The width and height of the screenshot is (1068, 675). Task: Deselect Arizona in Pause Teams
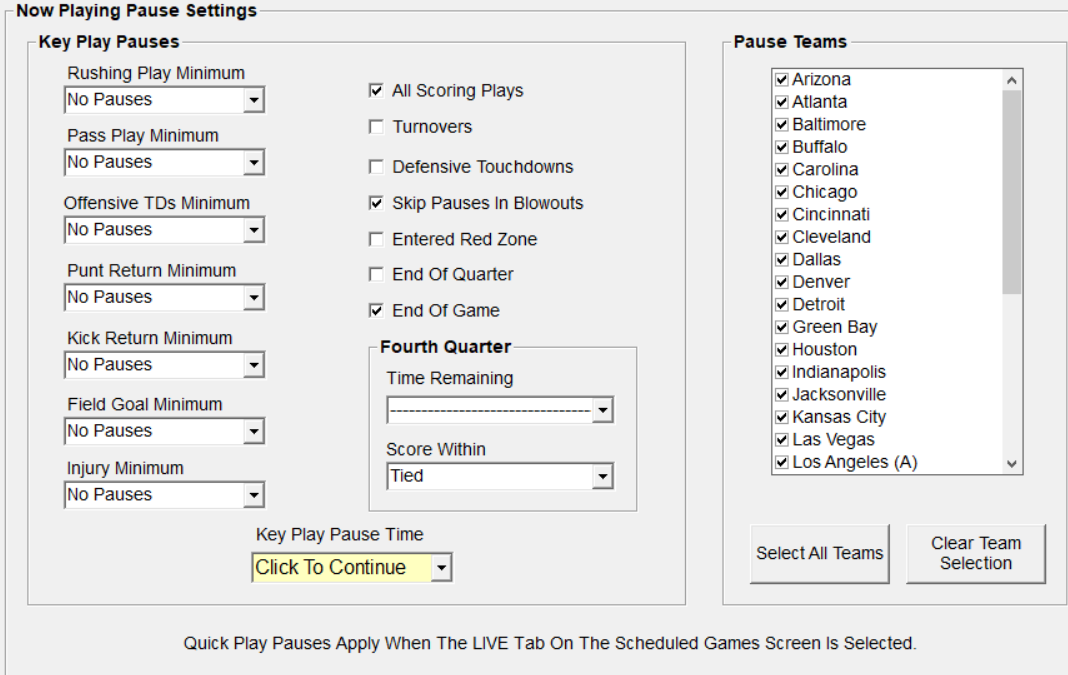(782, 80)
